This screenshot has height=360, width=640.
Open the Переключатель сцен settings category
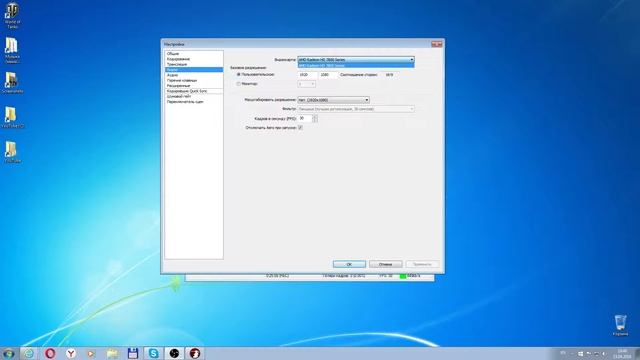pos(194,102)
